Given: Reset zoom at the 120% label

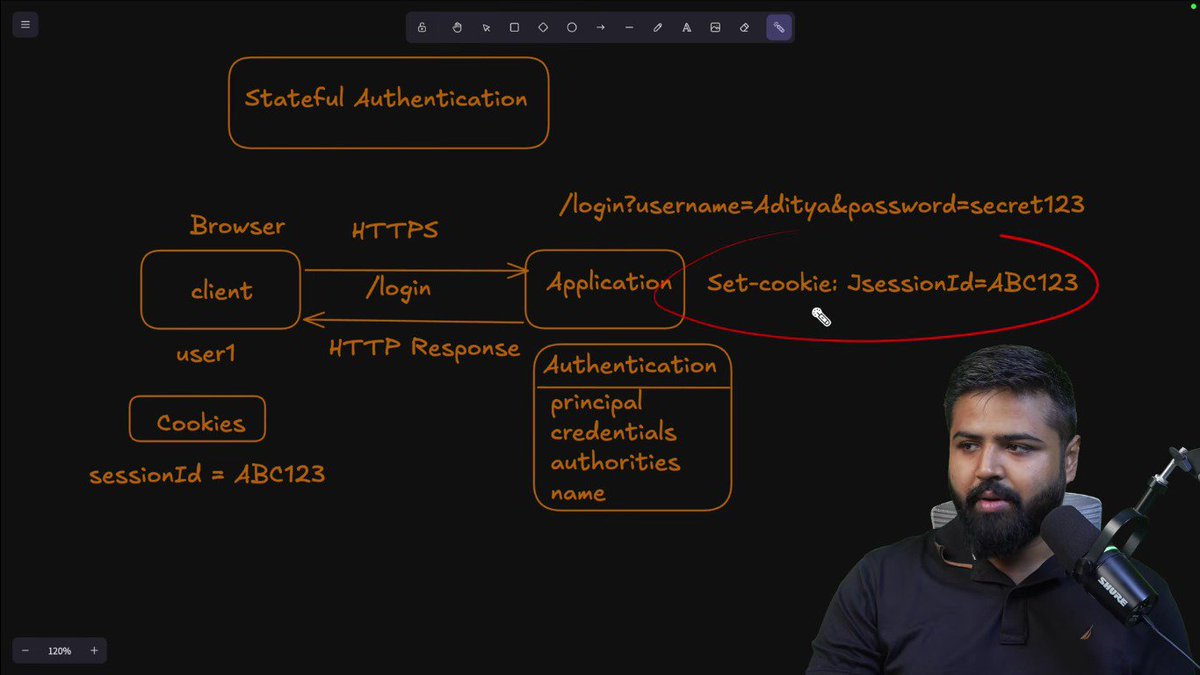Looking at the screenshot, I should tap(59, 651).
